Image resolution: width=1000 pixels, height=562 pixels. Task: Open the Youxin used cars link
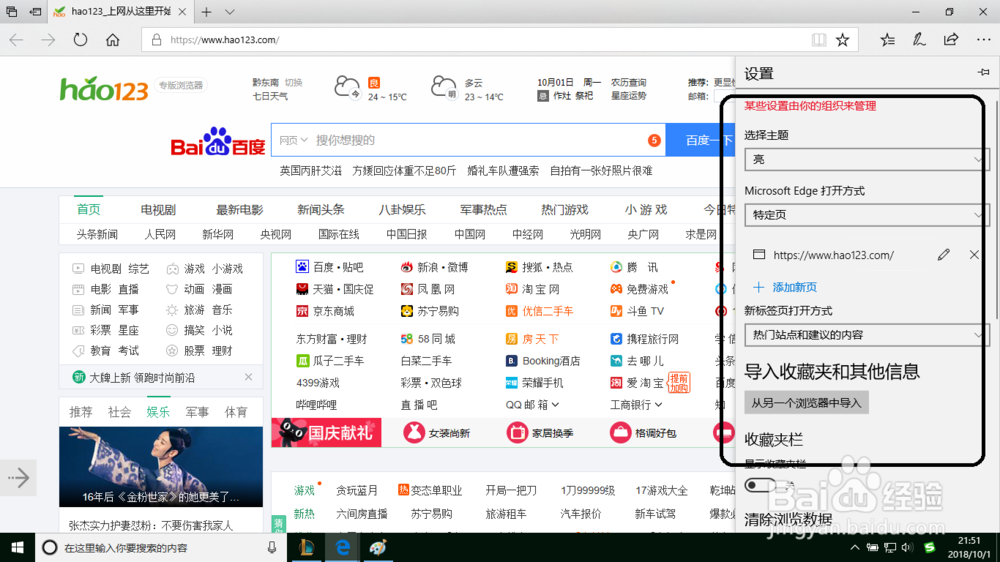click(x=539, y=311)
